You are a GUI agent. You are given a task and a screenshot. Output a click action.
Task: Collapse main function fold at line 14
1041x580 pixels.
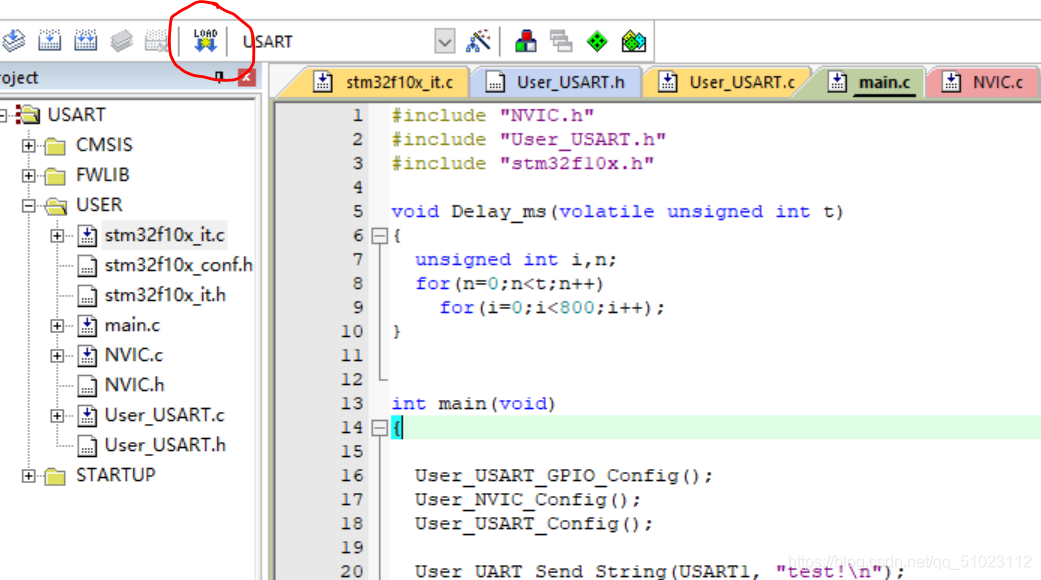click(x=379, y=428)
